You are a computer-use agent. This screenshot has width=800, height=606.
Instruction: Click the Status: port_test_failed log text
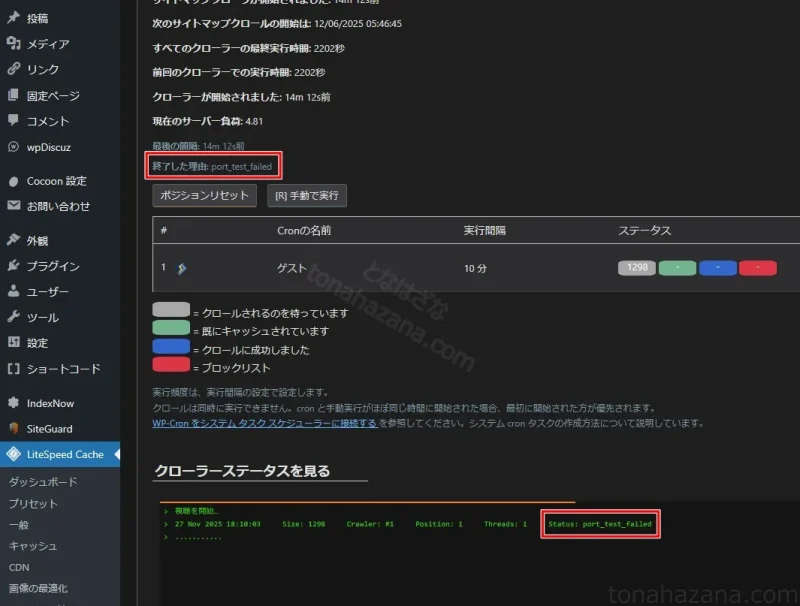(600, 524)
